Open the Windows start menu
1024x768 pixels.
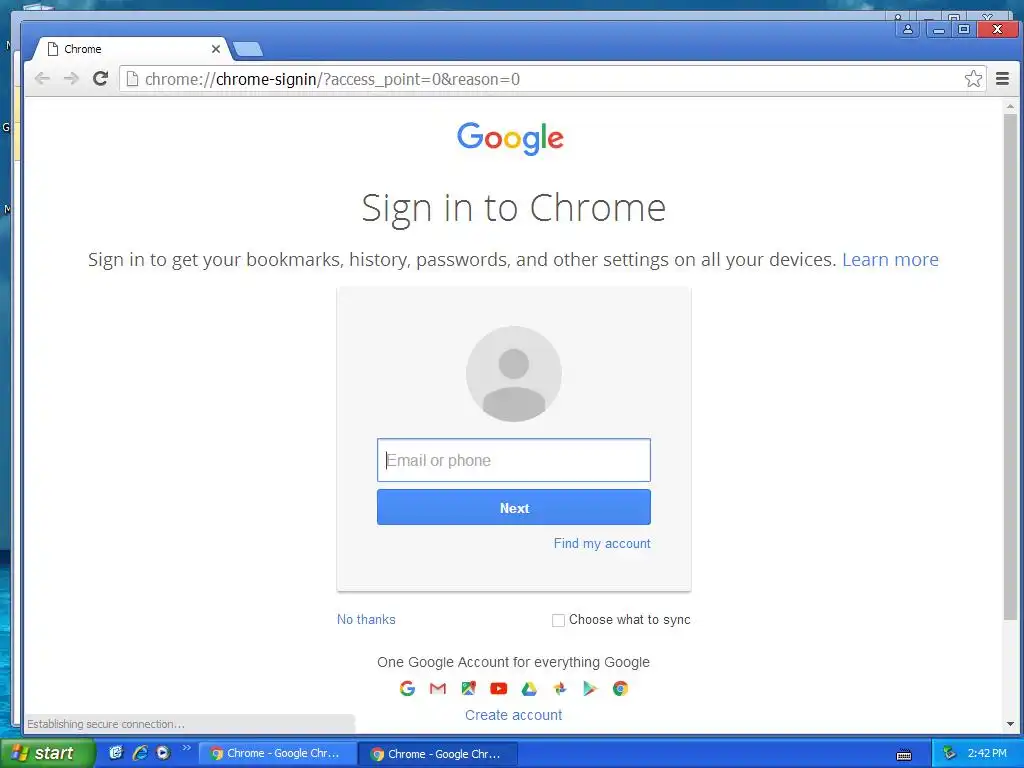tap(47, 753)
